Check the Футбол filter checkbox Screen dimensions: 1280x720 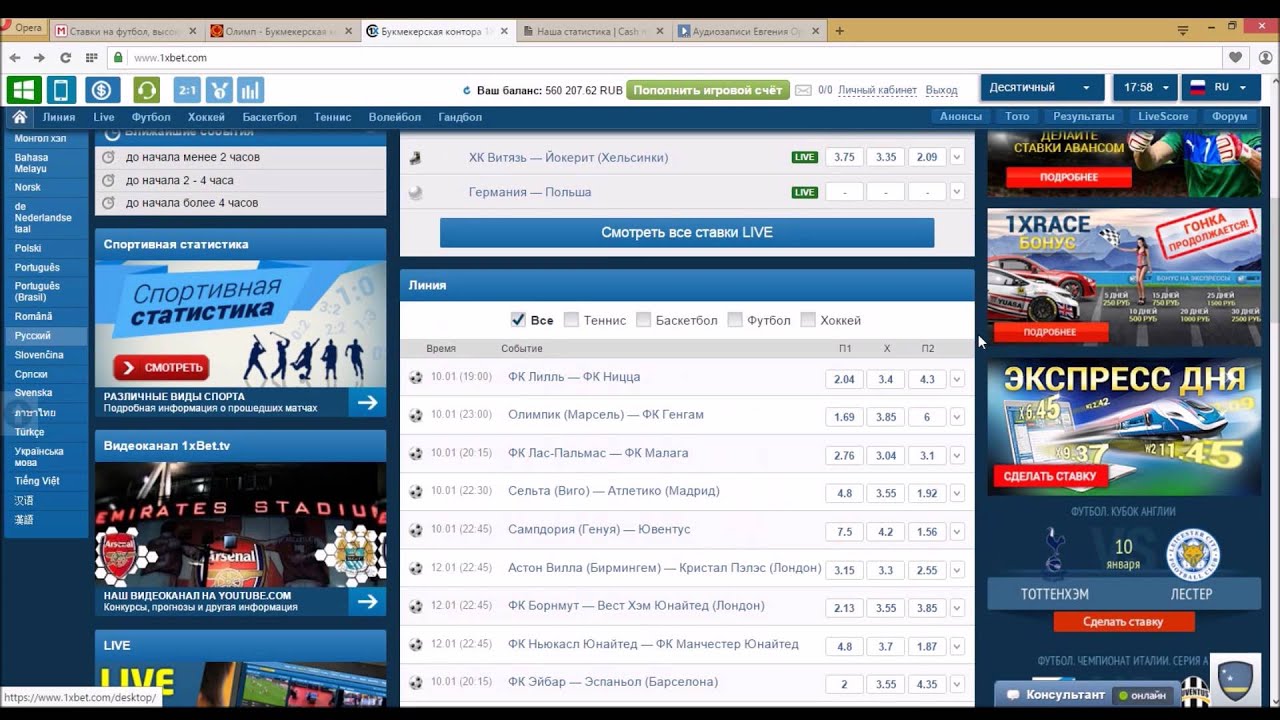click(x=735, y=320)
